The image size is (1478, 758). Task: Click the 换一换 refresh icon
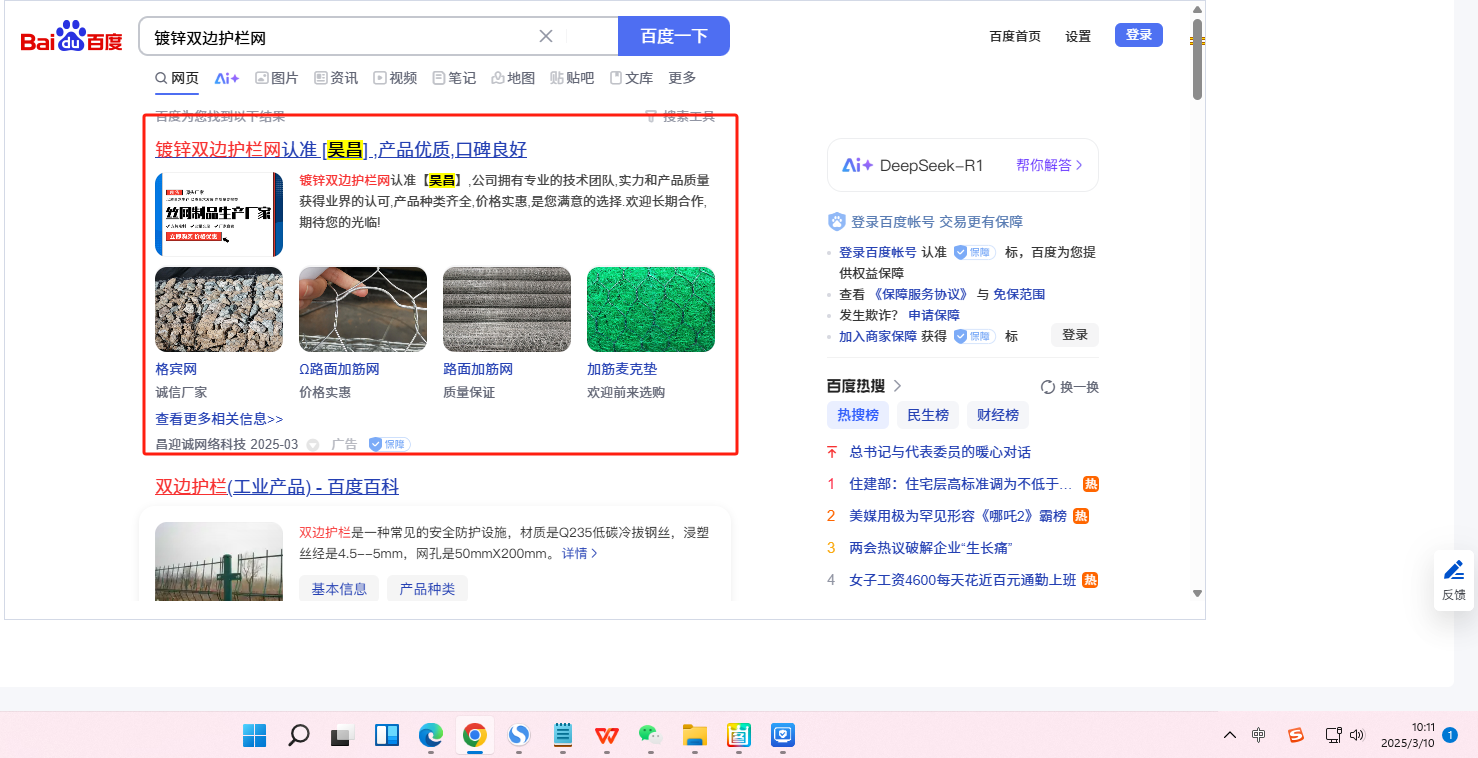(1048, 387)
